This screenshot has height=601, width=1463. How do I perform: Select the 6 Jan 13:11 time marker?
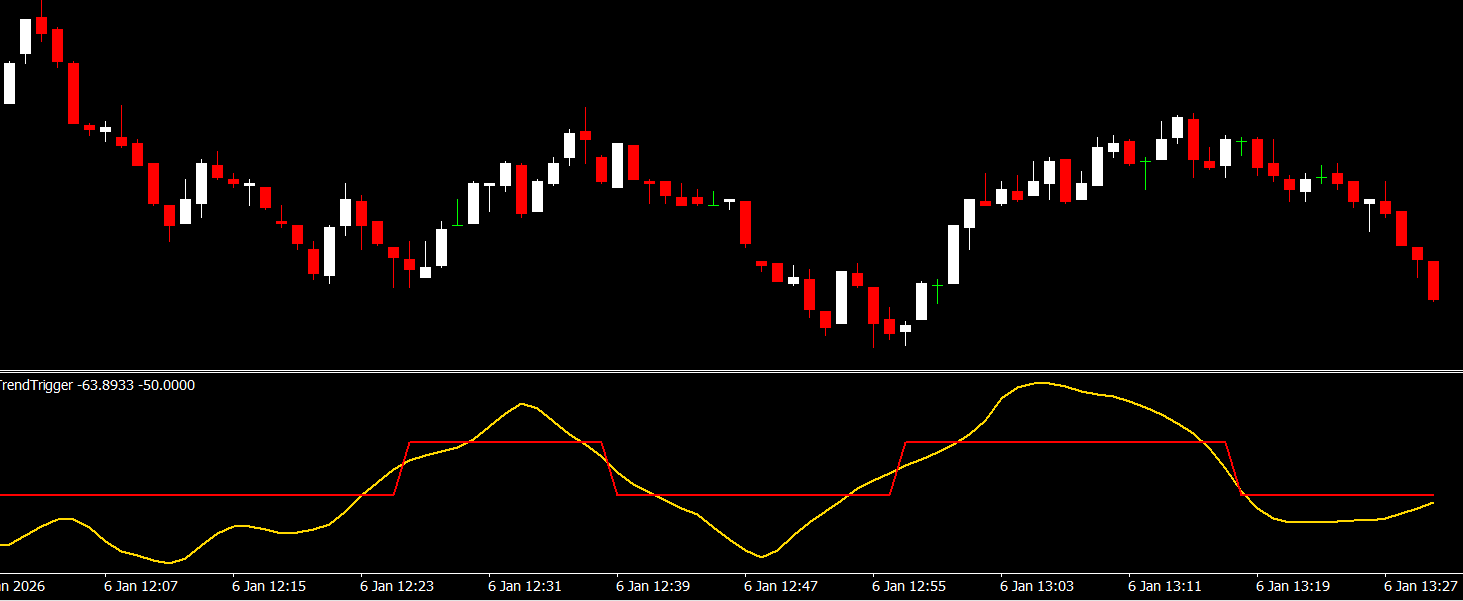[x=1165, y=585]
